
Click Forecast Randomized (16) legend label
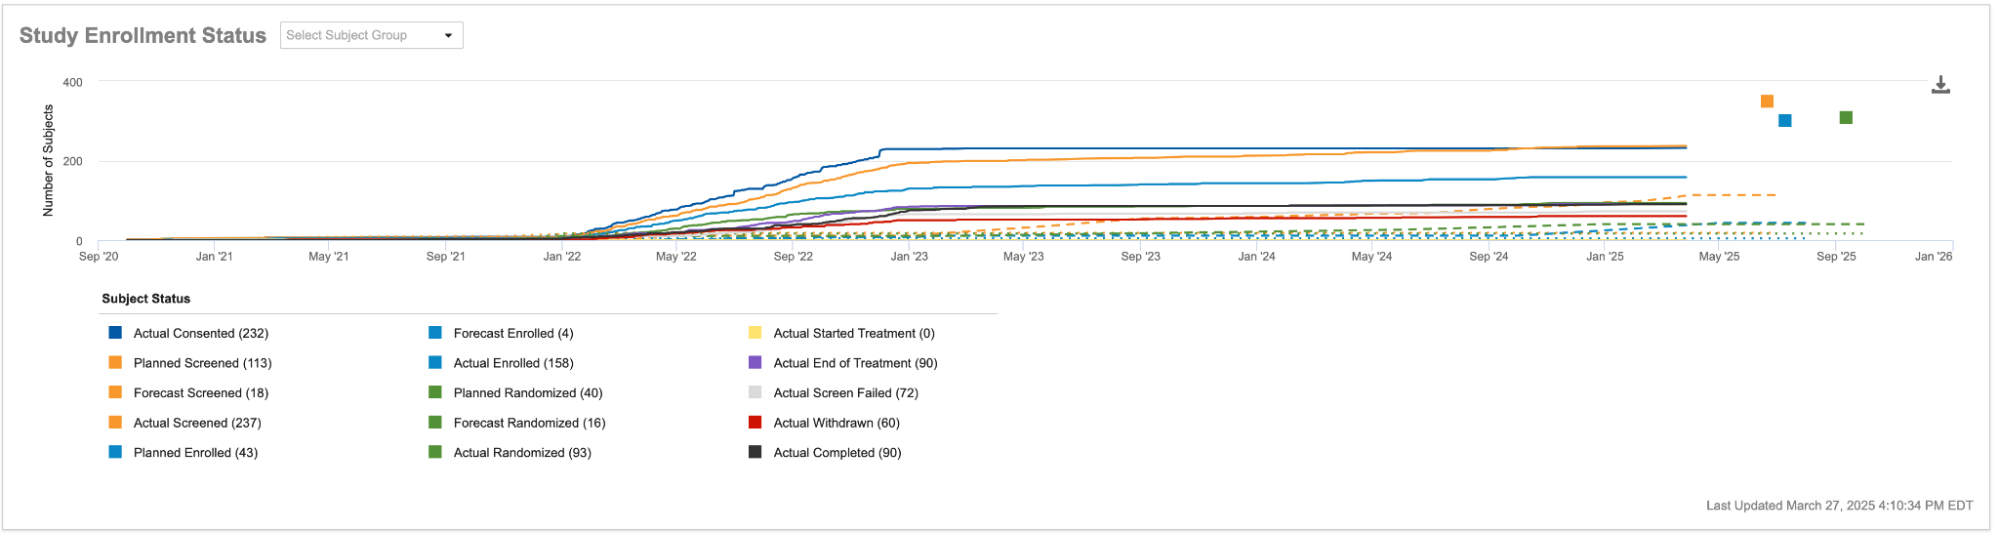coord(529,423)
